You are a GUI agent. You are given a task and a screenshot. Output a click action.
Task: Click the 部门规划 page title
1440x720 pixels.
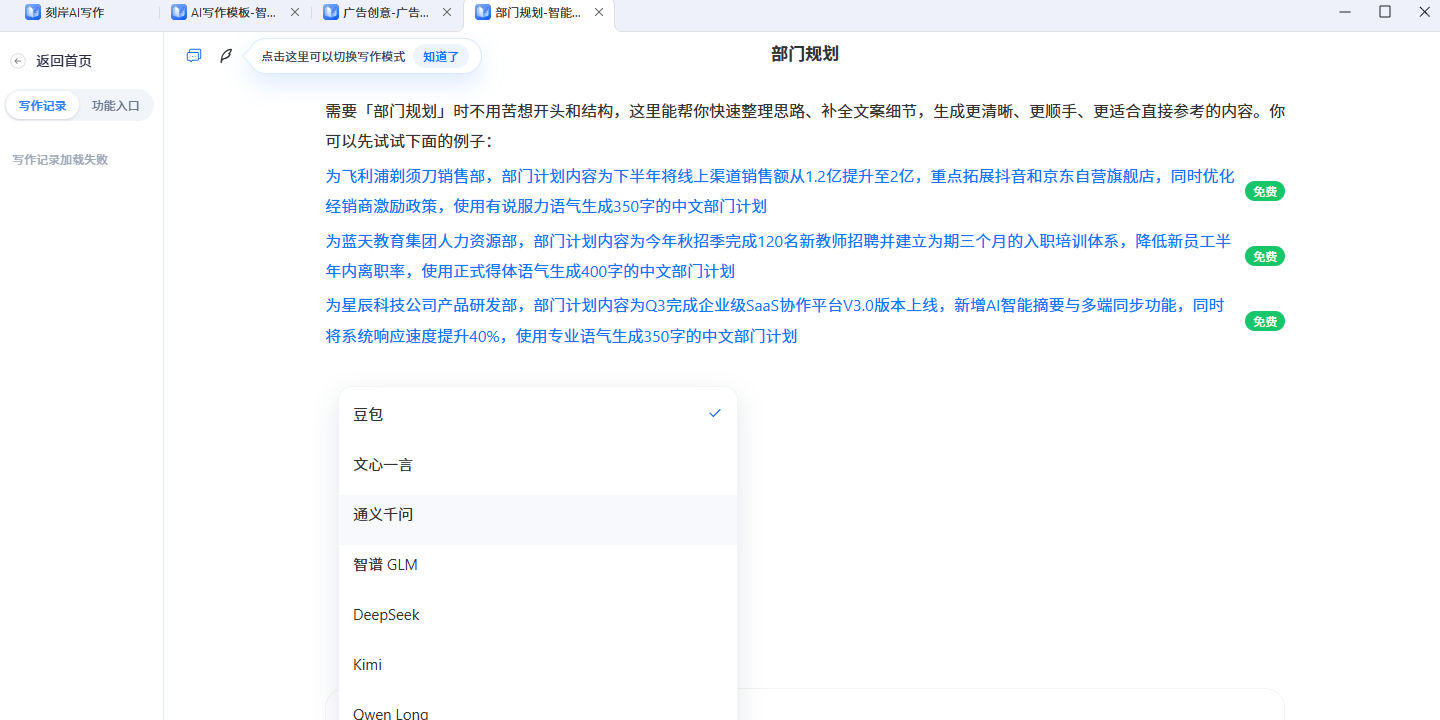point(805,54)
